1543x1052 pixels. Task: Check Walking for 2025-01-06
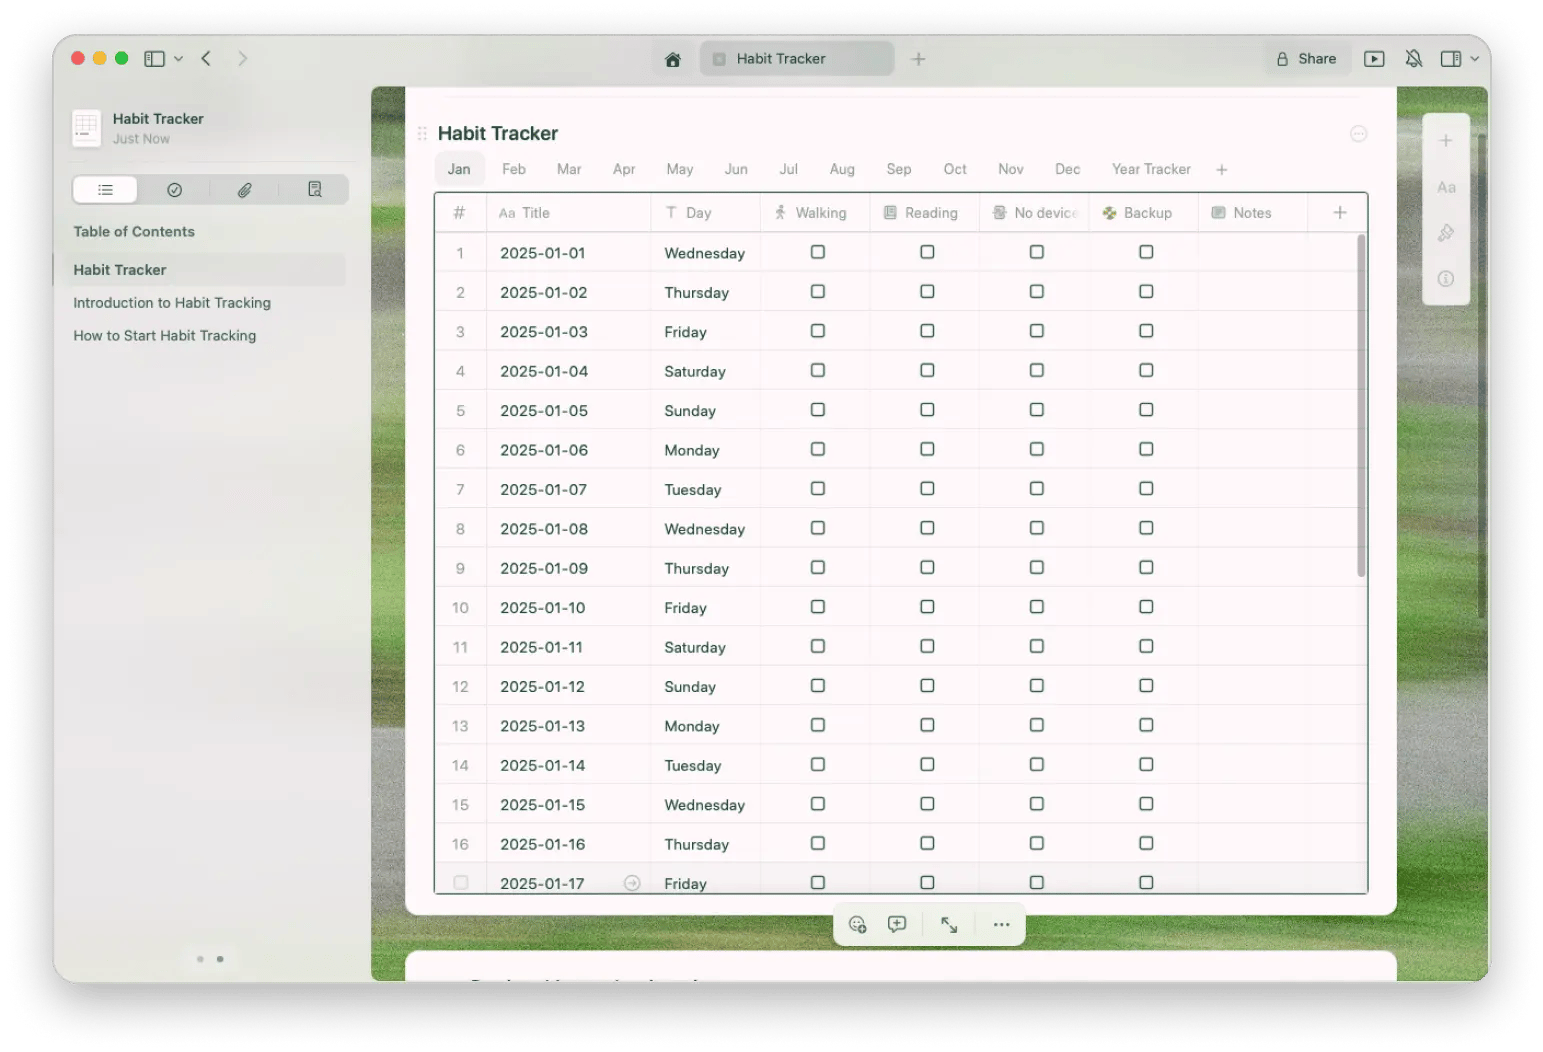click(x=818, y=450)
